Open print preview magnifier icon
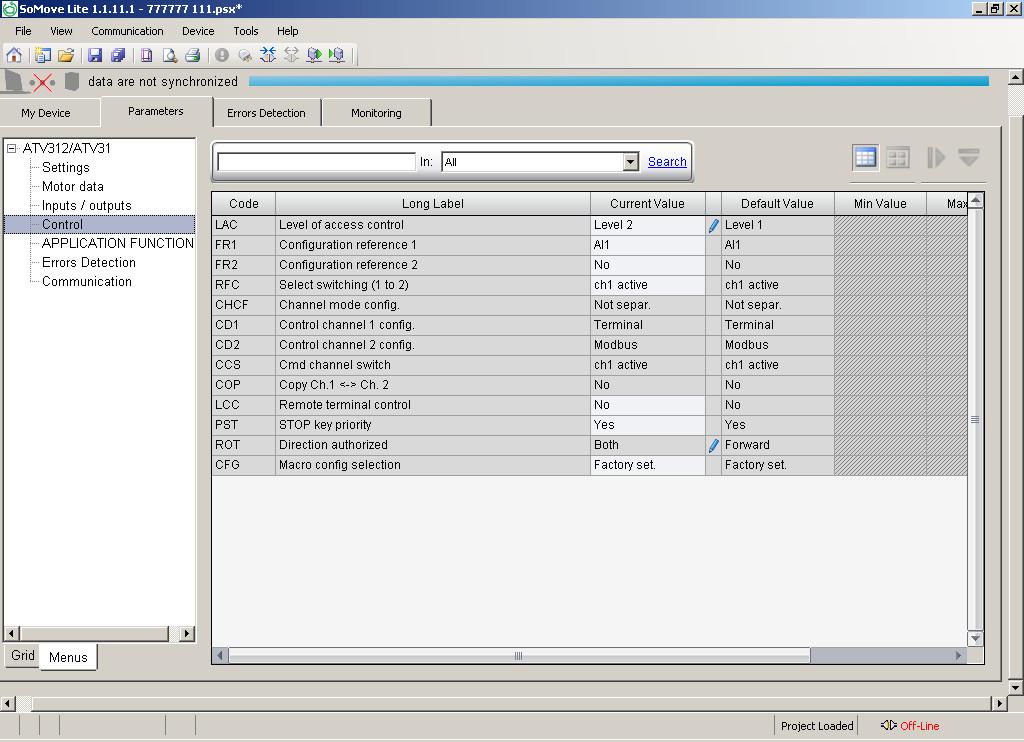This screenshot has width=1024, height=742. pos(170,55)
